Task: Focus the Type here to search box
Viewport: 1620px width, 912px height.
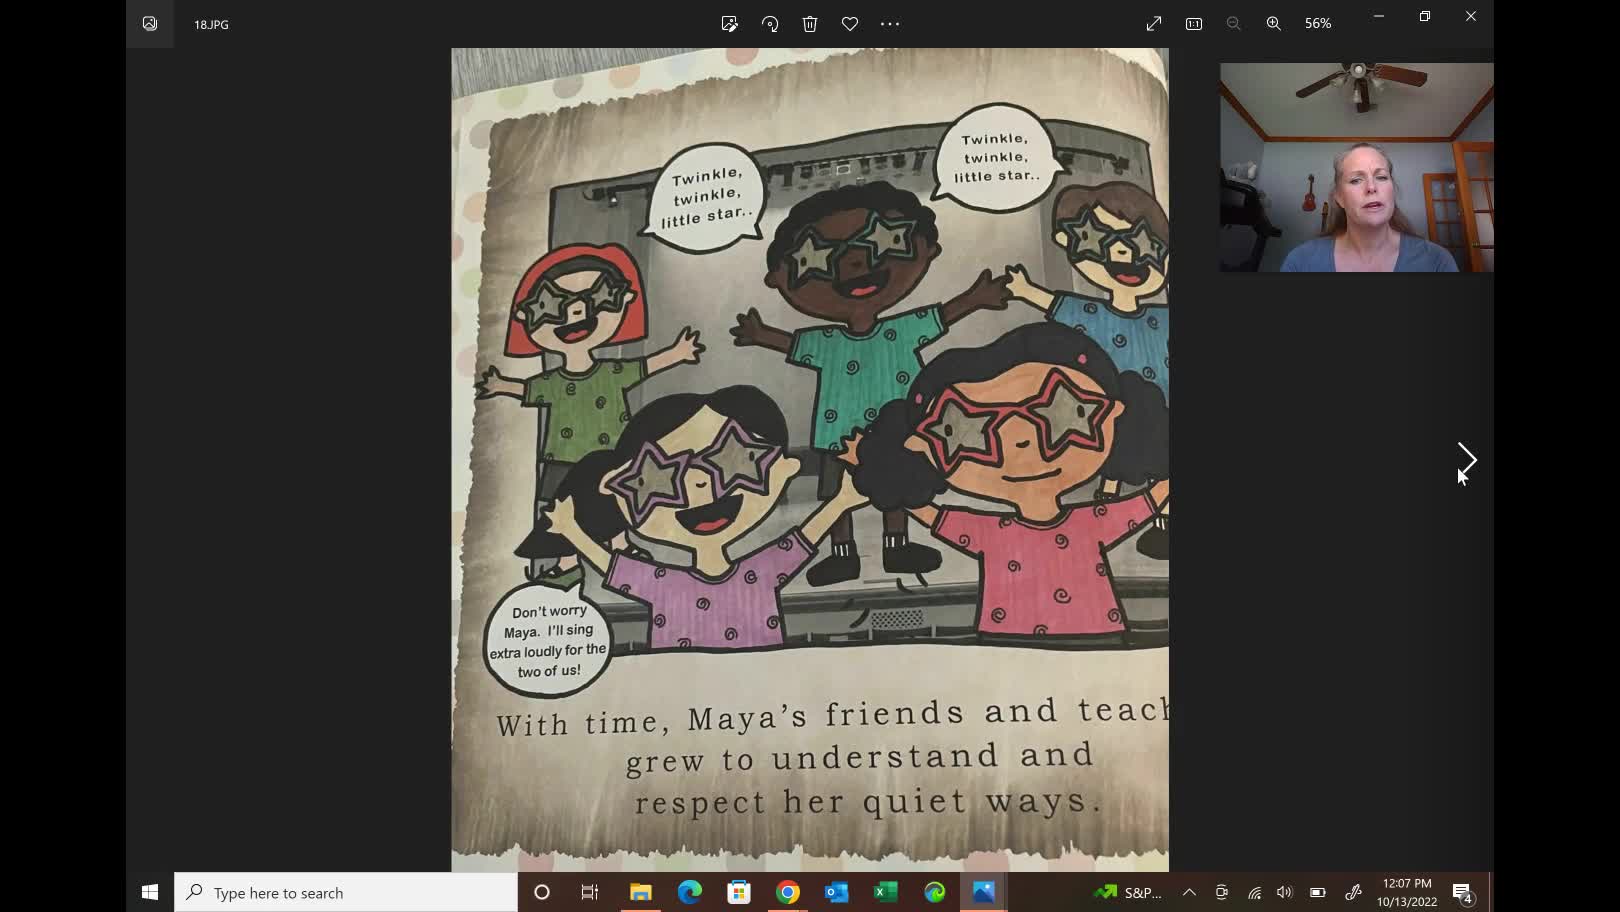Action: pos(346,892)
